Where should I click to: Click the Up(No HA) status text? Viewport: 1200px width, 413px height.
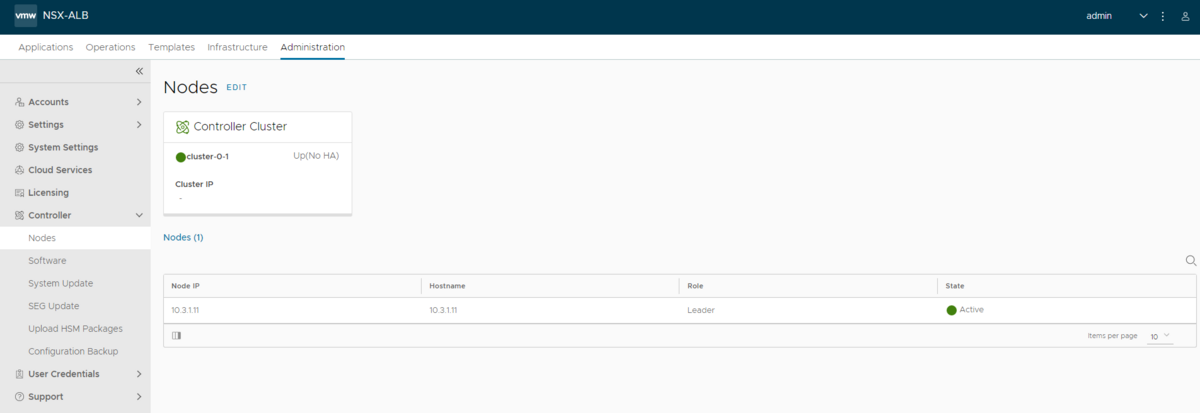point(316,156)
